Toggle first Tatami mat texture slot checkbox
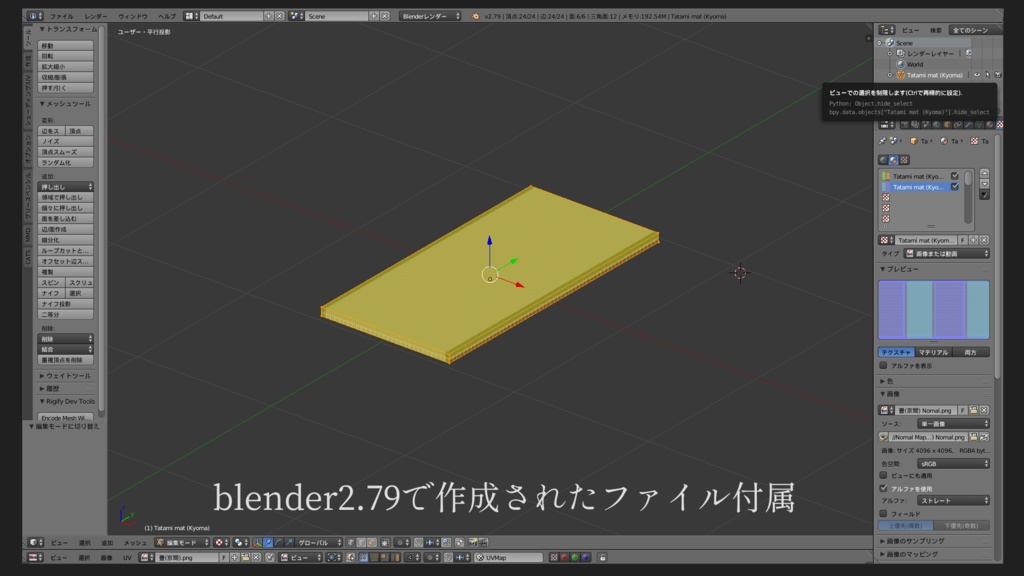1024x576 pixels. coord(955,176)
